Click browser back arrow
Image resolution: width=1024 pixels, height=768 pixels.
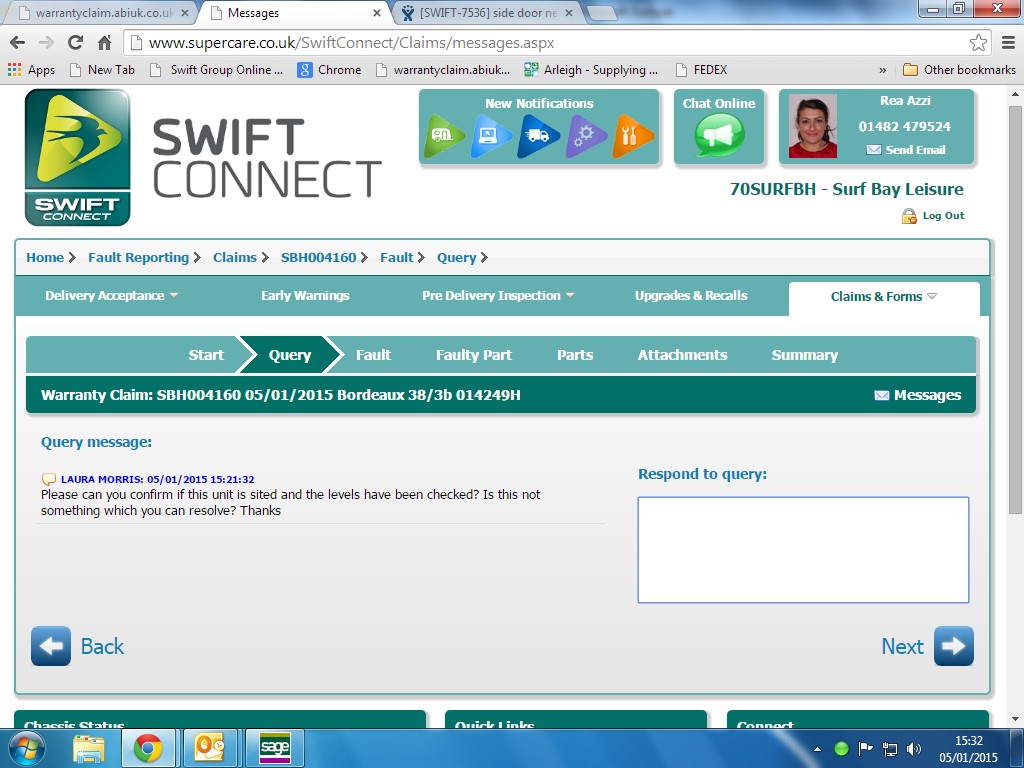click(x=18, y=43)
